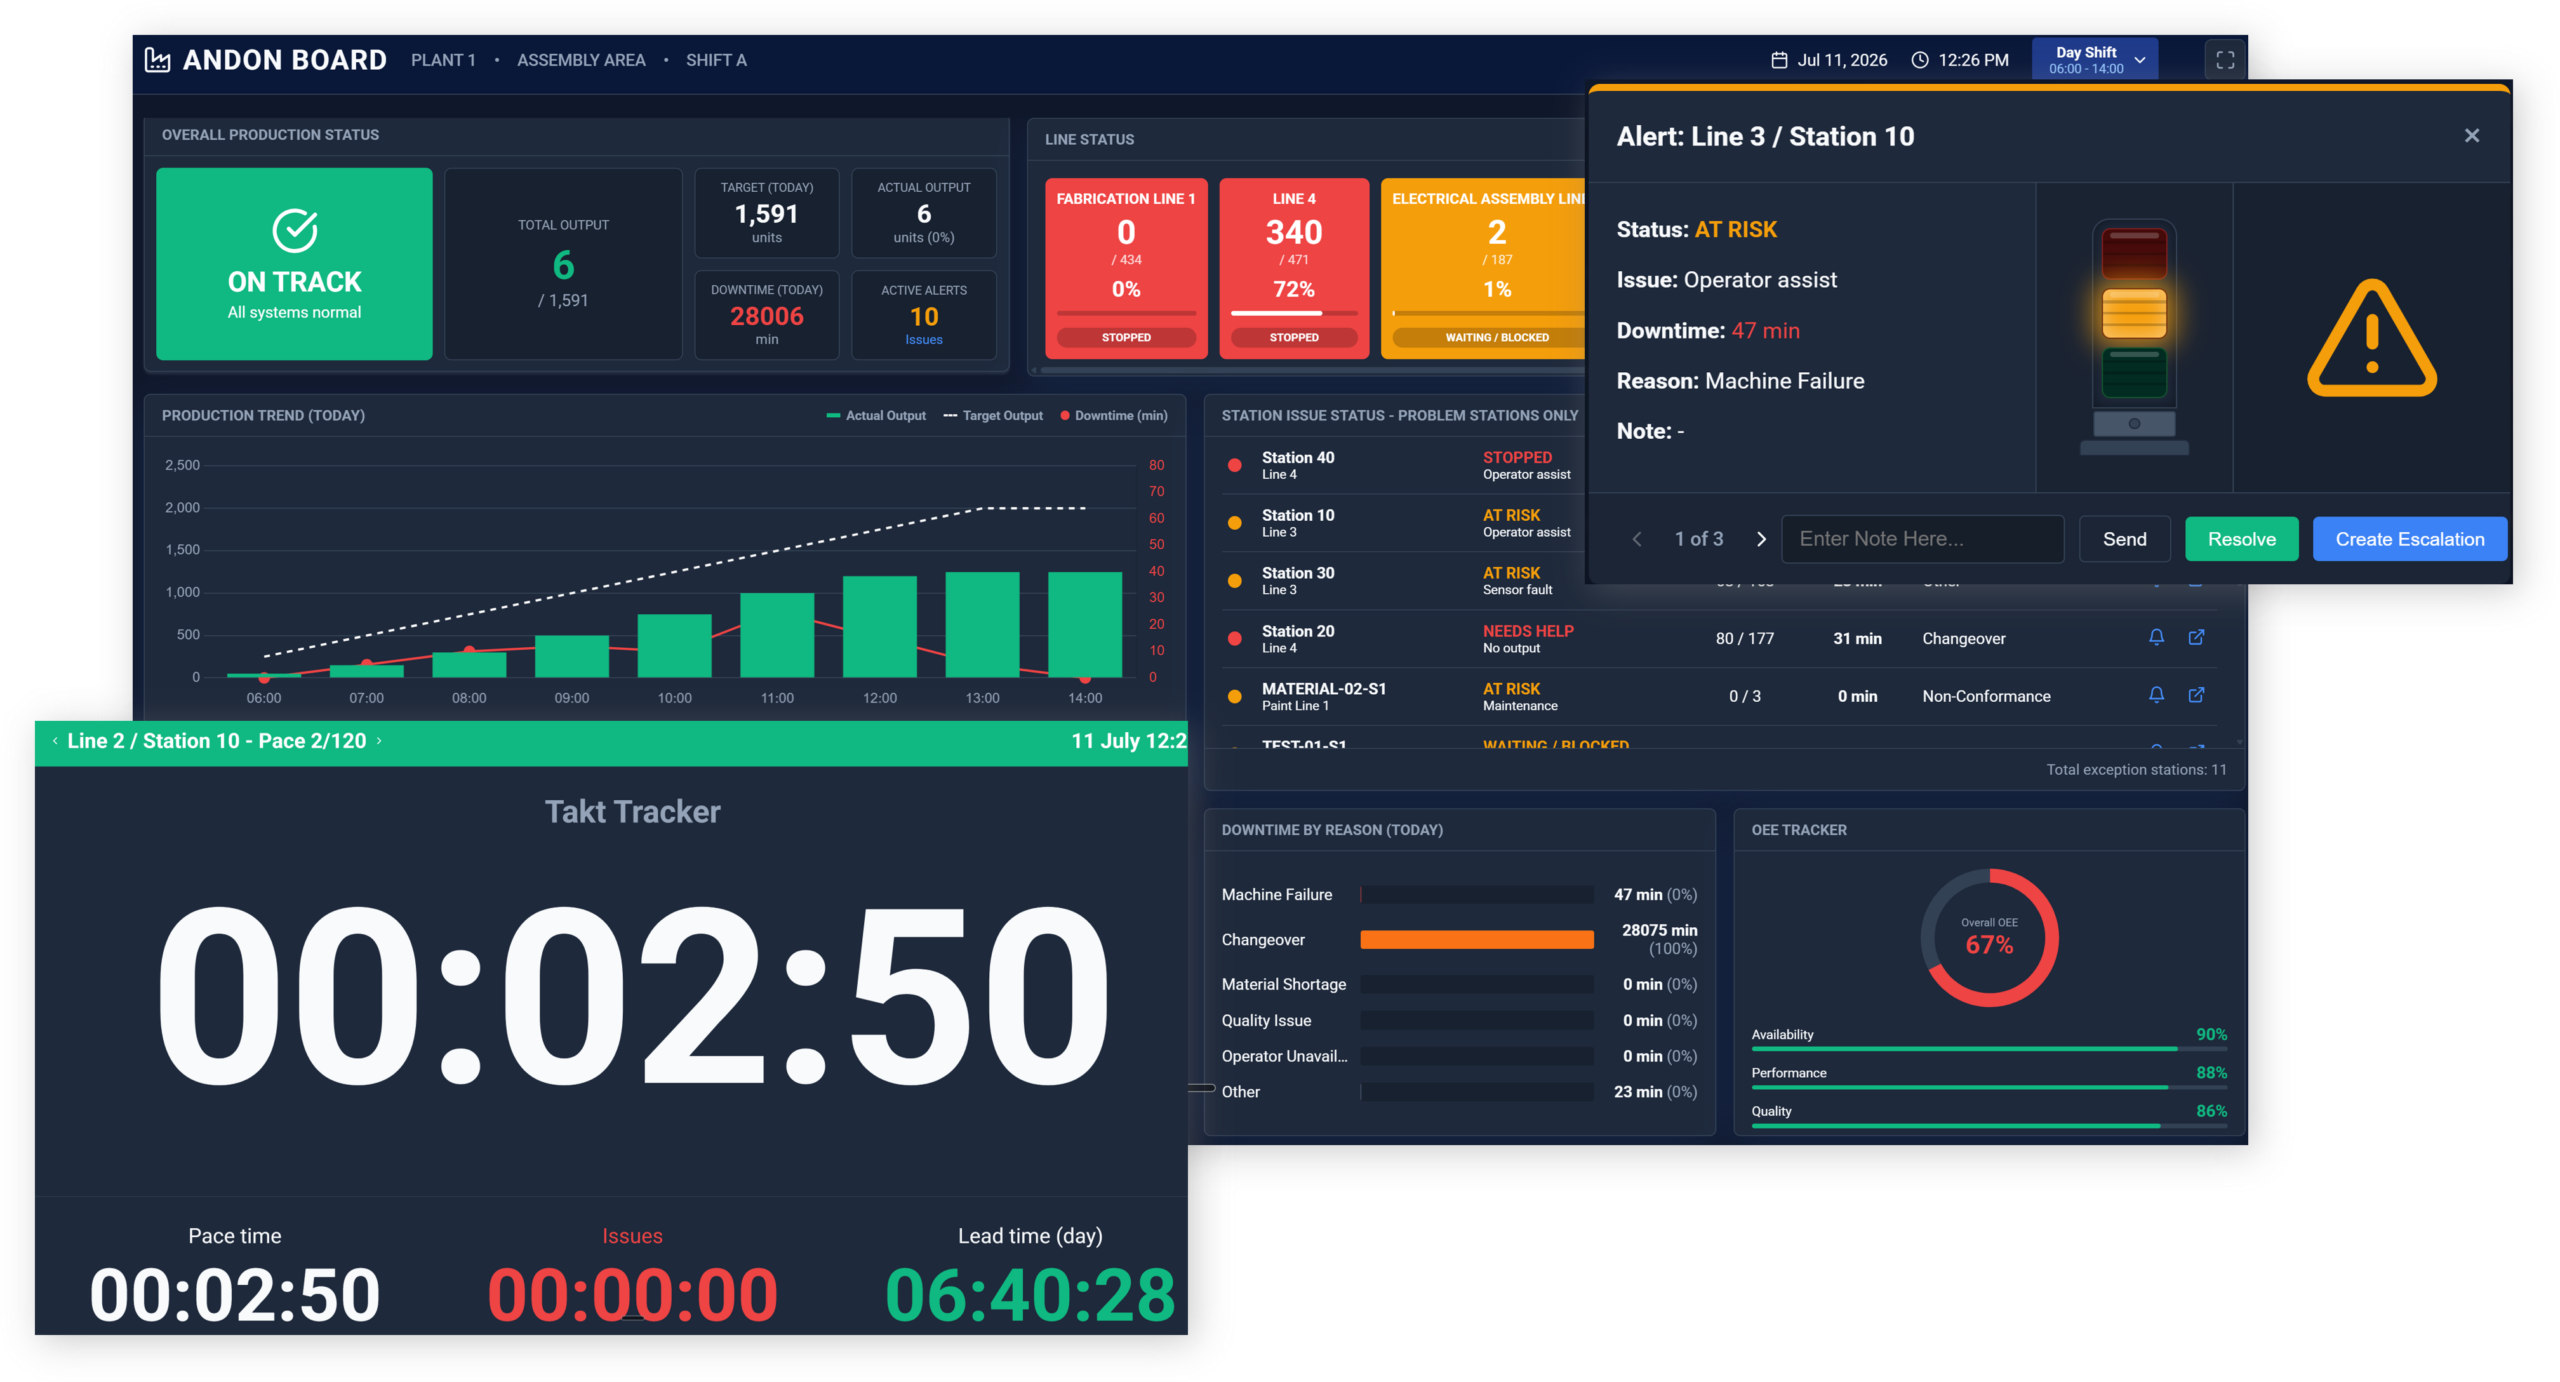Click the 12:00 bar in Production Trend

point(879,626)
